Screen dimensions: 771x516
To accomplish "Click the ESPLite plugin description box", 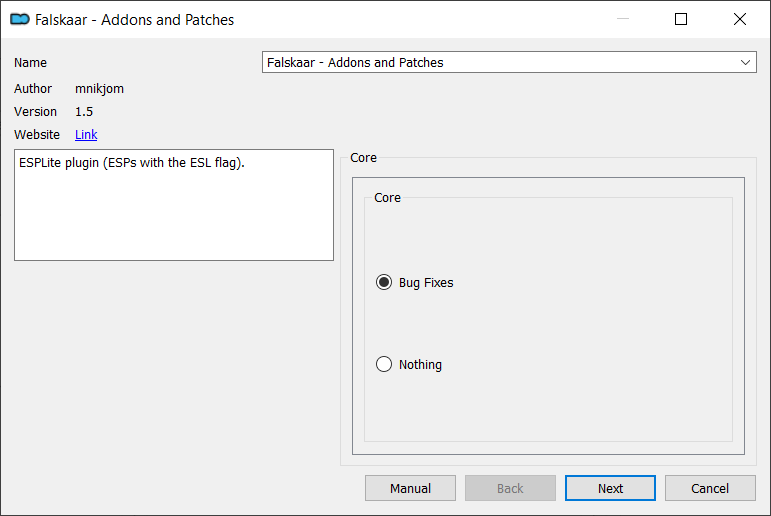I will tap(174, 205).
